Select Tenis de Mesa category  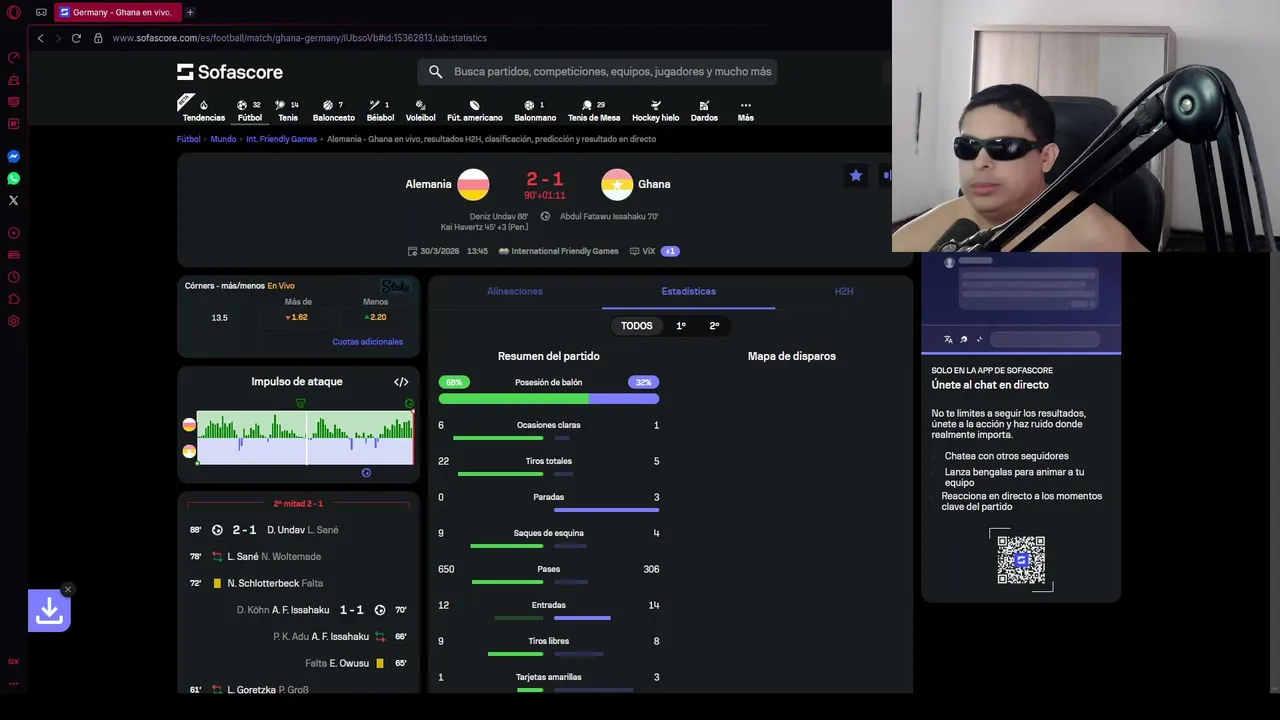click(594, 111)
